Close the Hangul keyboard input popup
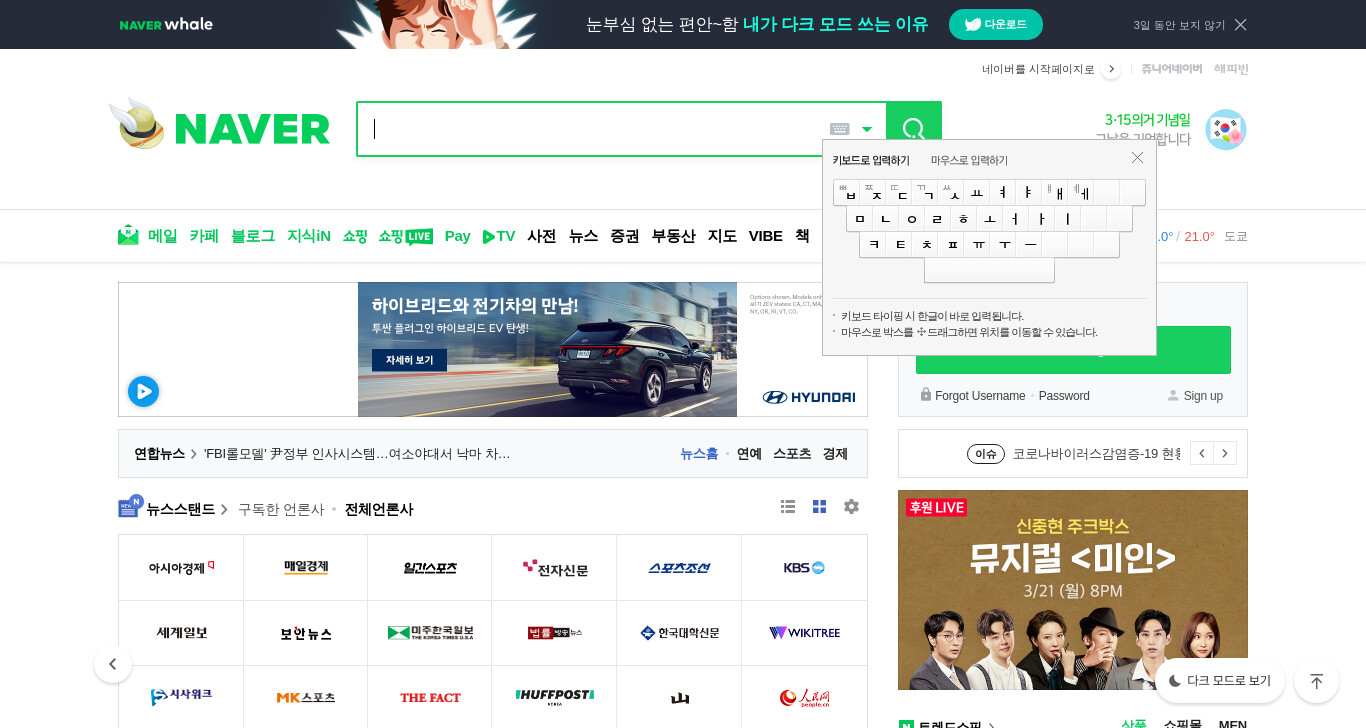Image resolution: width=1366 pixels, height=728 pixels. [1137, 158]
